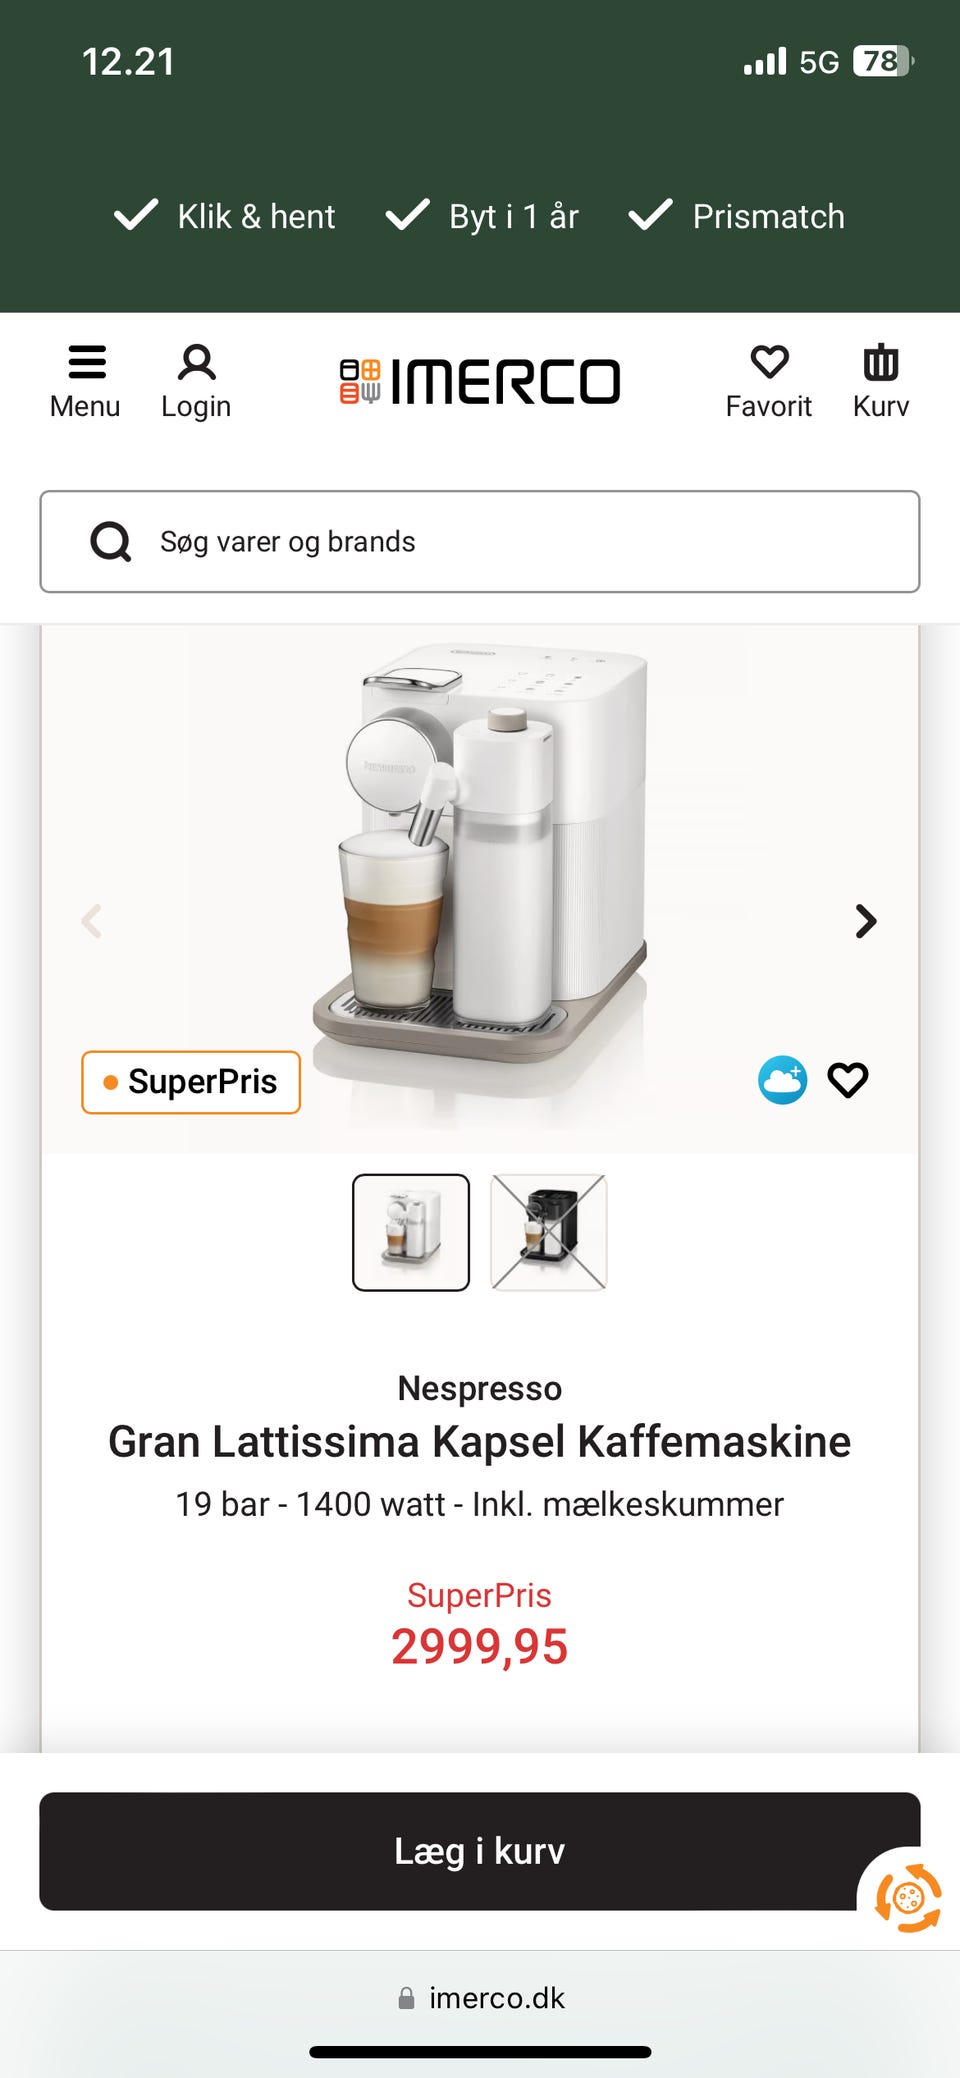Favorite this product with heart toggle

point(848,1080)
